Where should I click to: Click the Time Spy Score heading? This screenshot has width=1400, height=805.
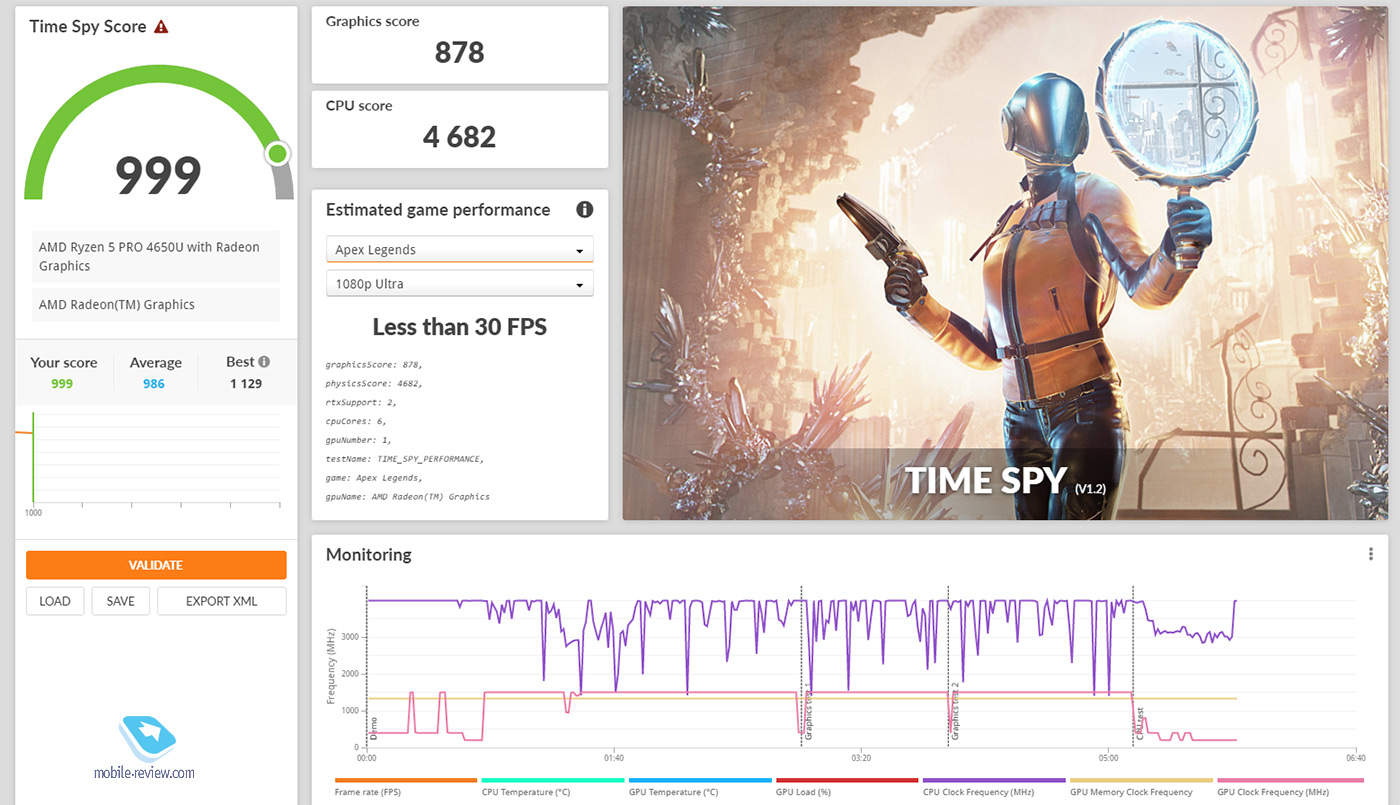[x=88, y=27]
